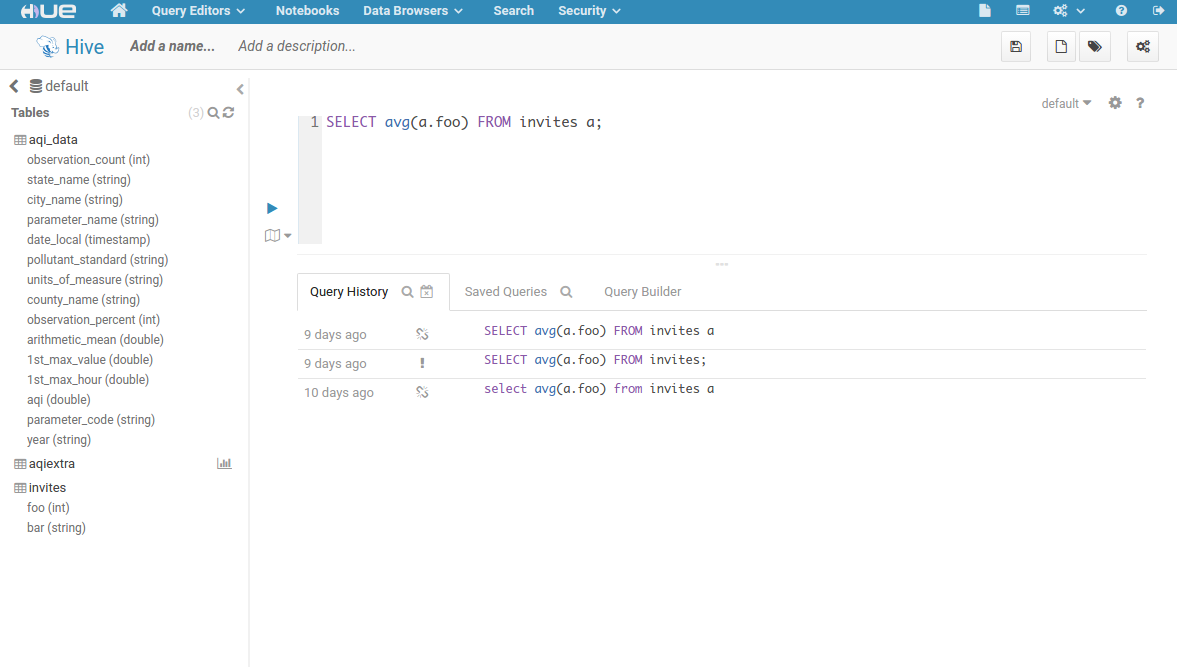Open the editor settings gear icon
Viewport: 1177px width, 667px height.
pos(1115,103)
